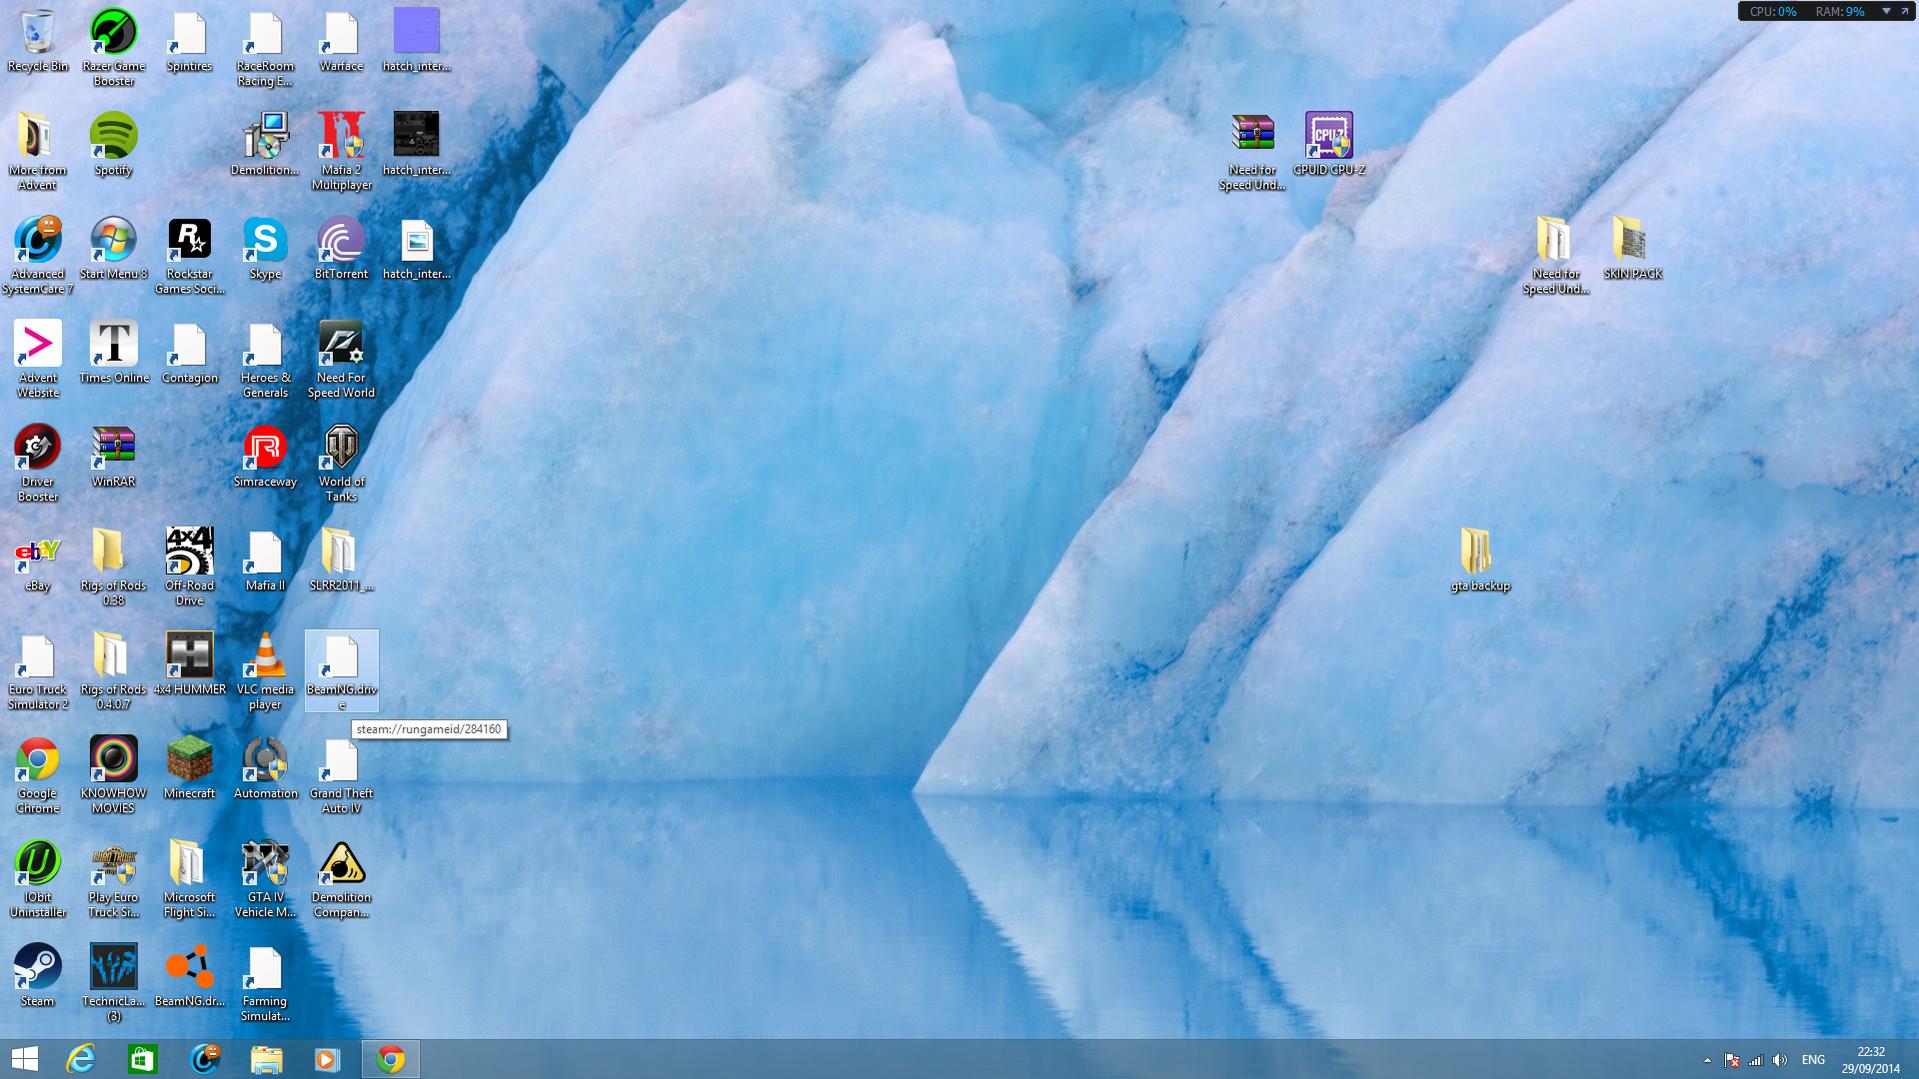This screenshot has width=1919, height=1079.
Task: Select the Spotify desktop icon
Action: tap(113, 145)
